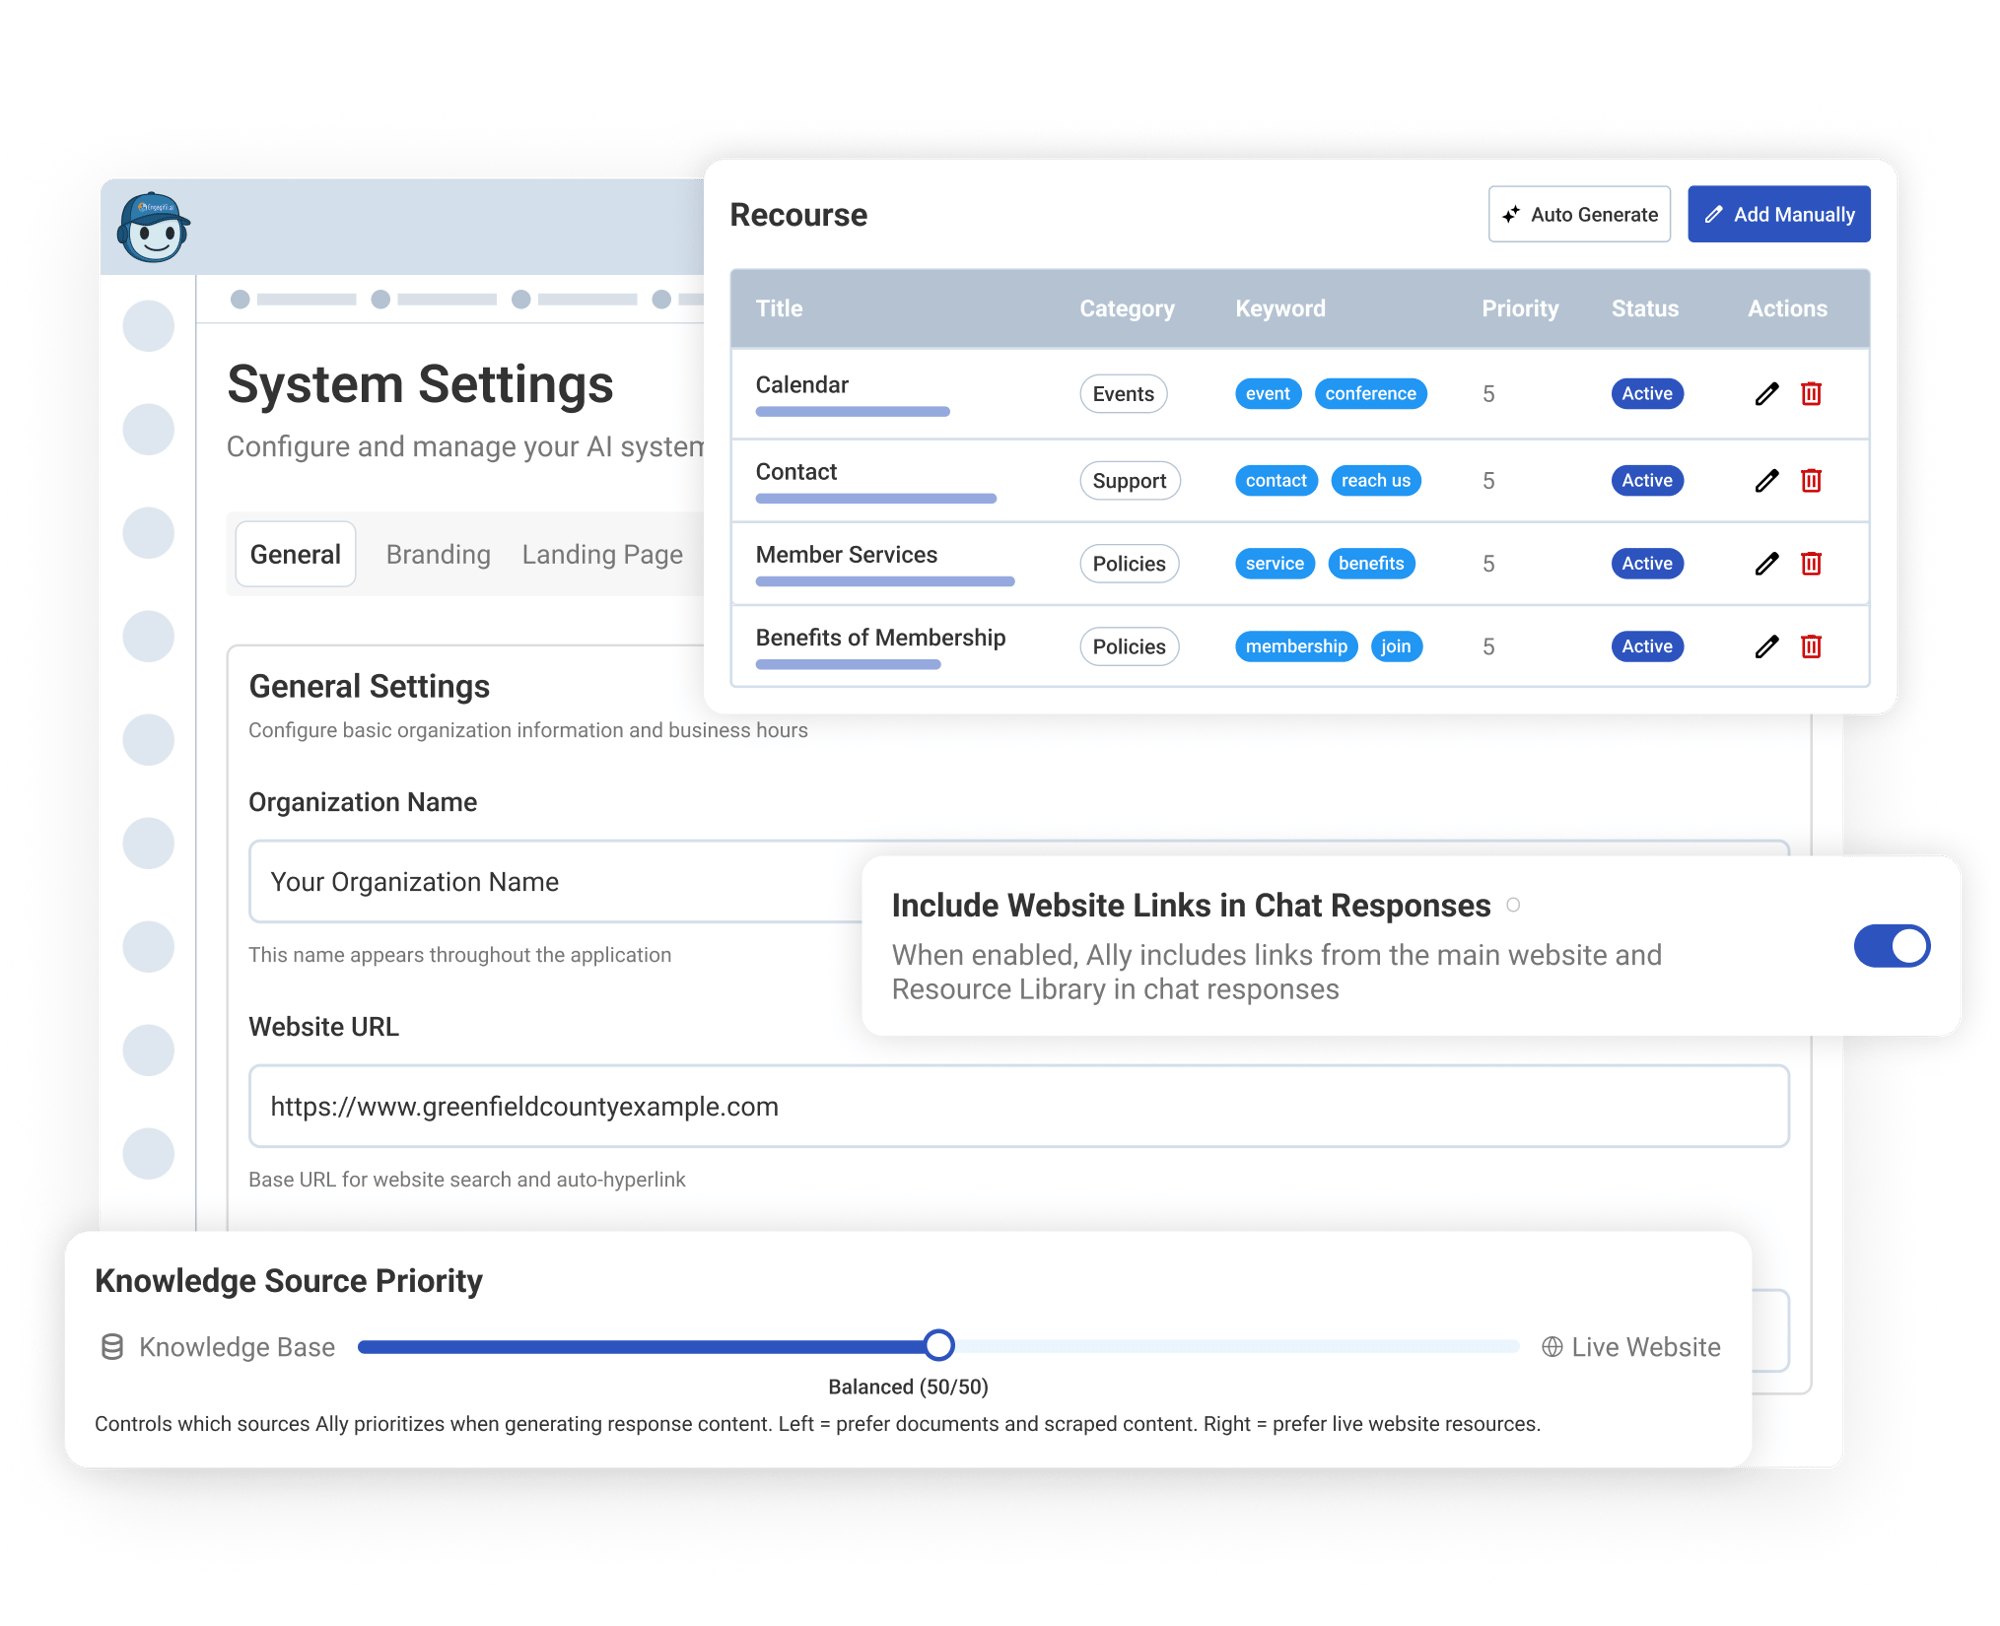
Task: Click the 'join' keyword tag
Action: (x=1396, y=647)
